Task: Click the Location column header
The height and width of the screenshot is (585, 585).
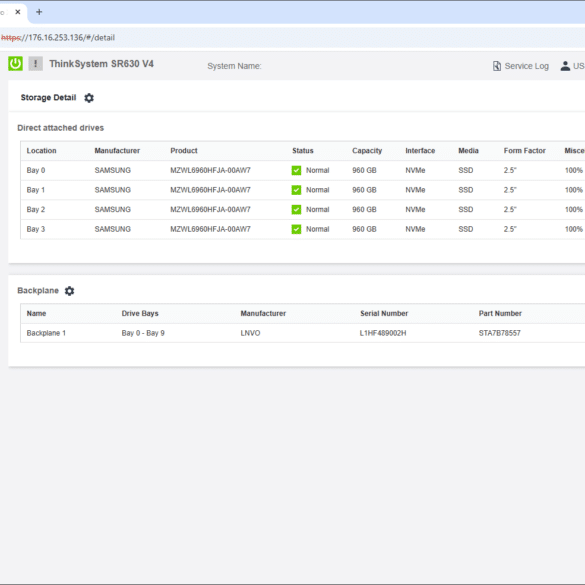Action: [x=41, y=151]
